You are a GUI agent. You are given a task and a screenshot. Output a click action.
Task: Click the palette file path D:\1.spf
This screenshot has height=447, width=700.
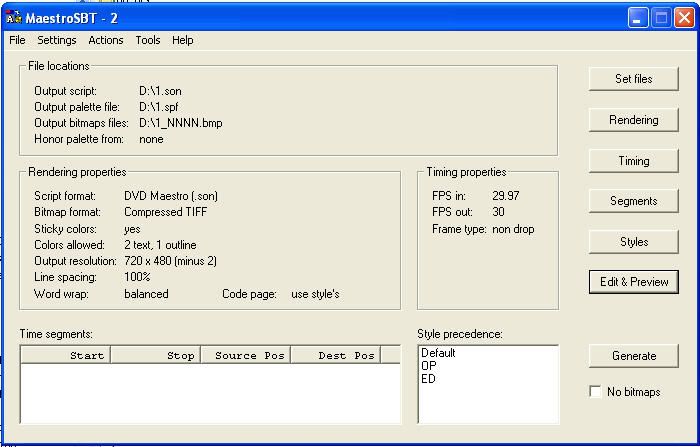(x=158, y=107)
